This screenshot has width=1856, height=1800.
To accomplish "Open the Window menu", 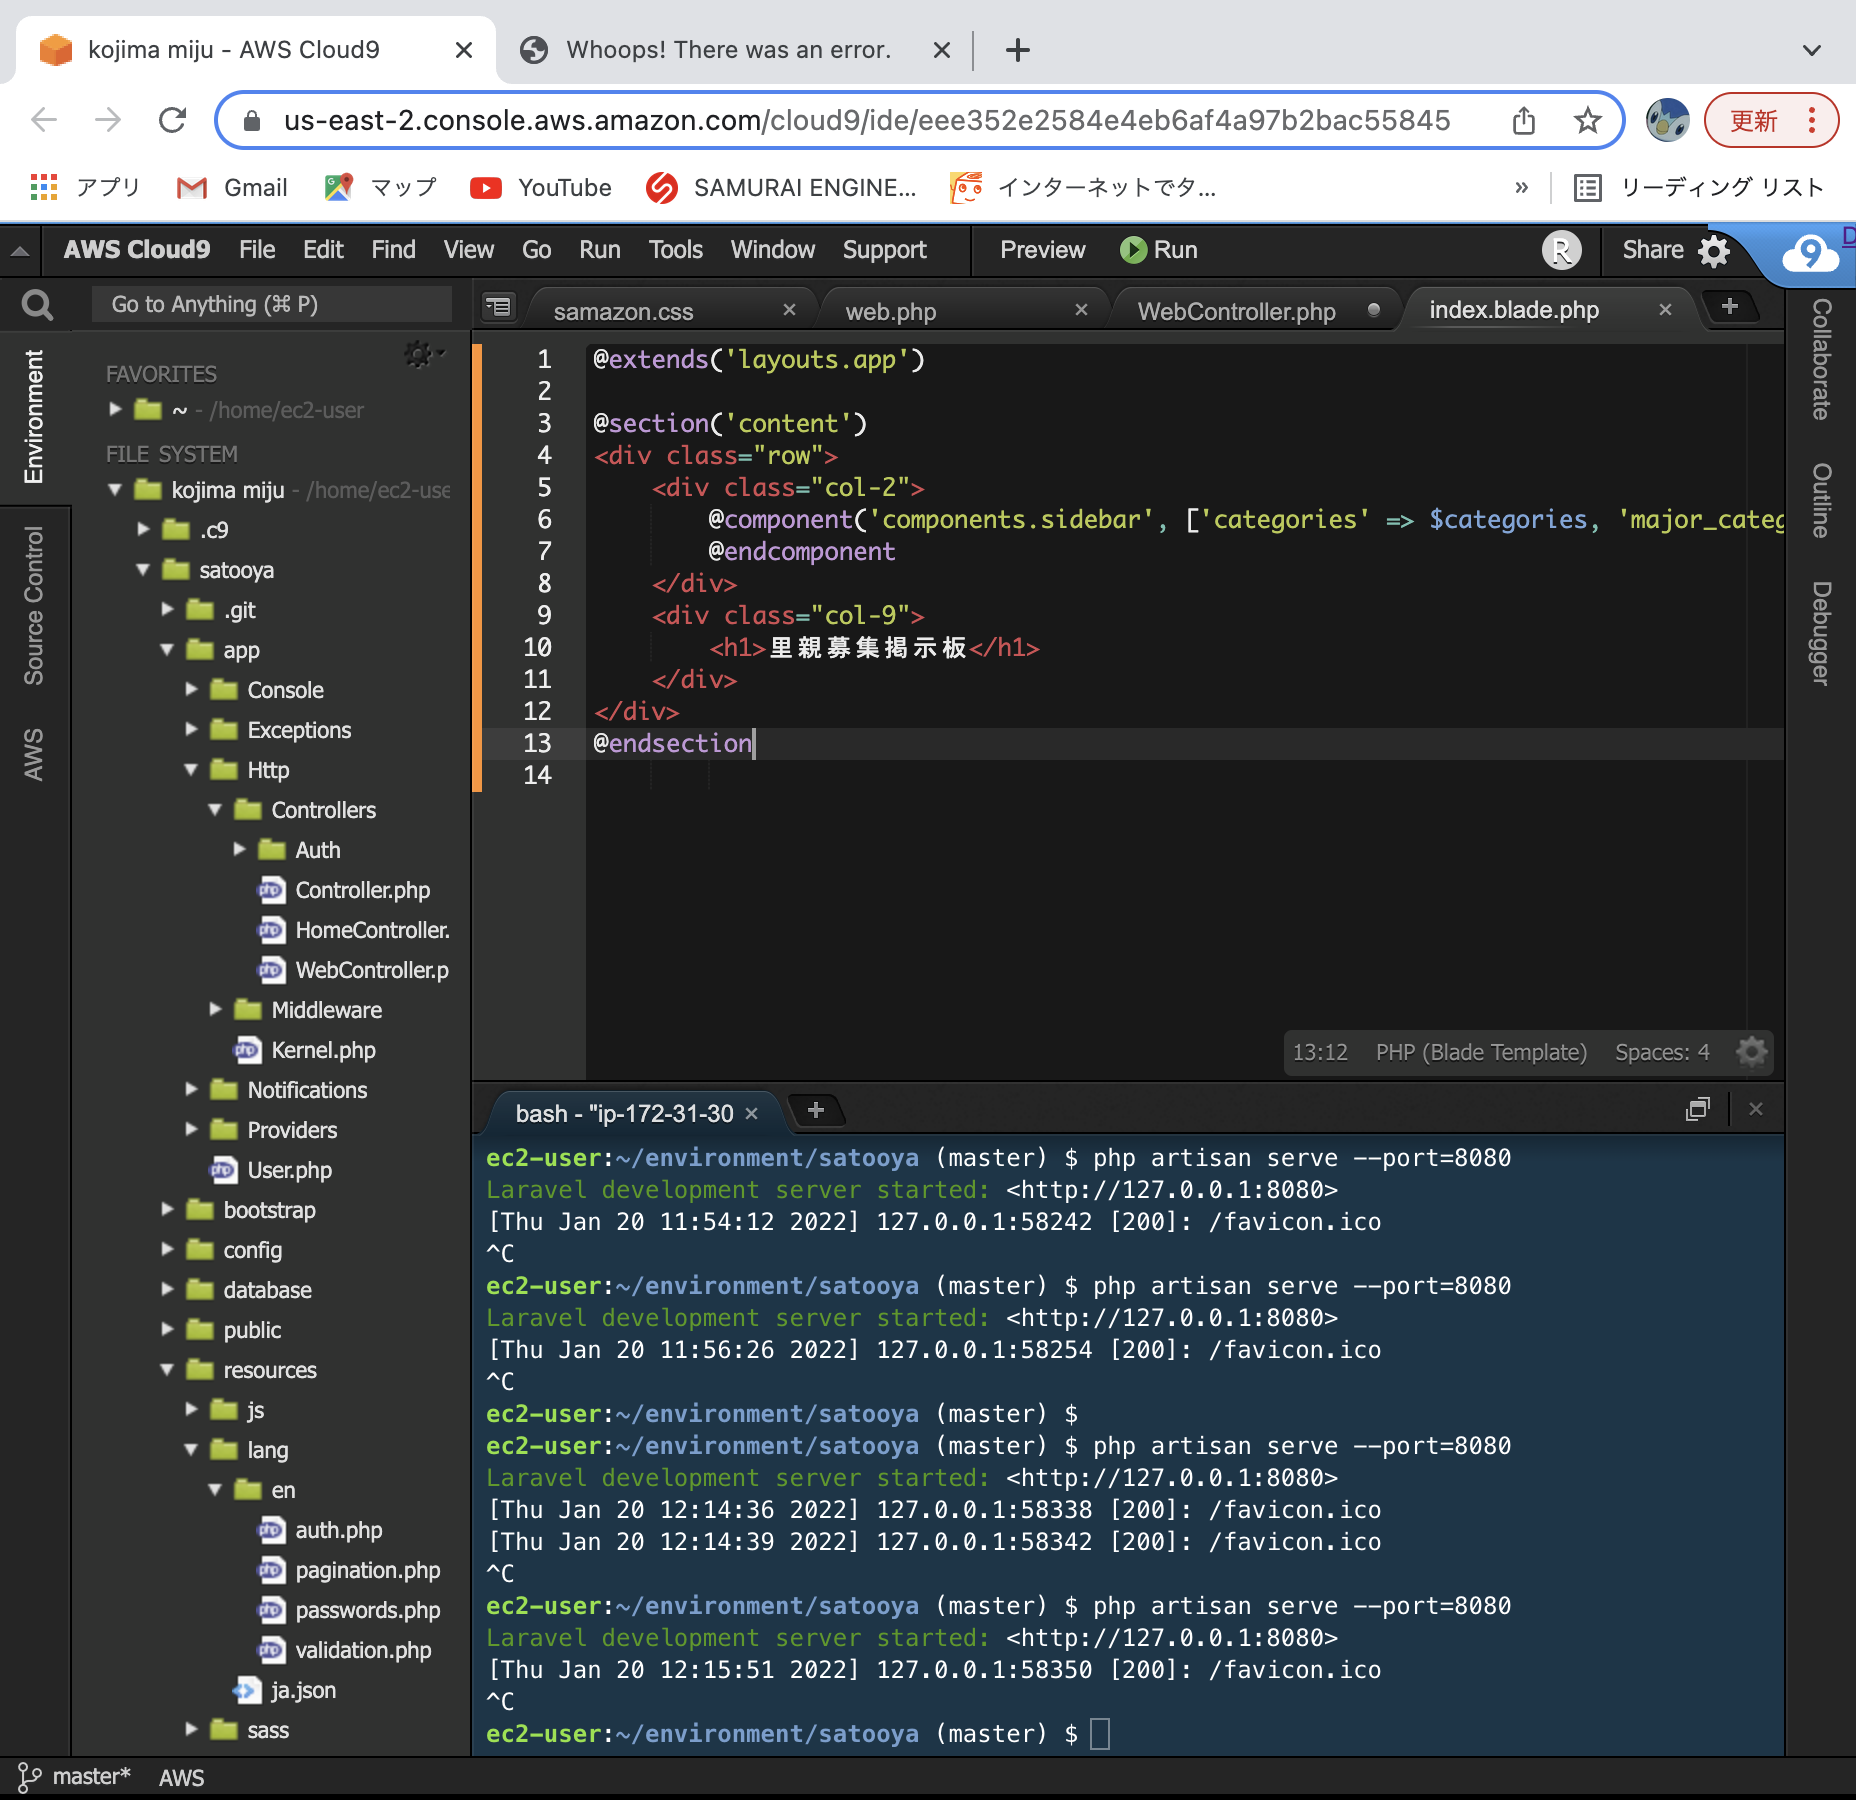I will click(772, 250).
